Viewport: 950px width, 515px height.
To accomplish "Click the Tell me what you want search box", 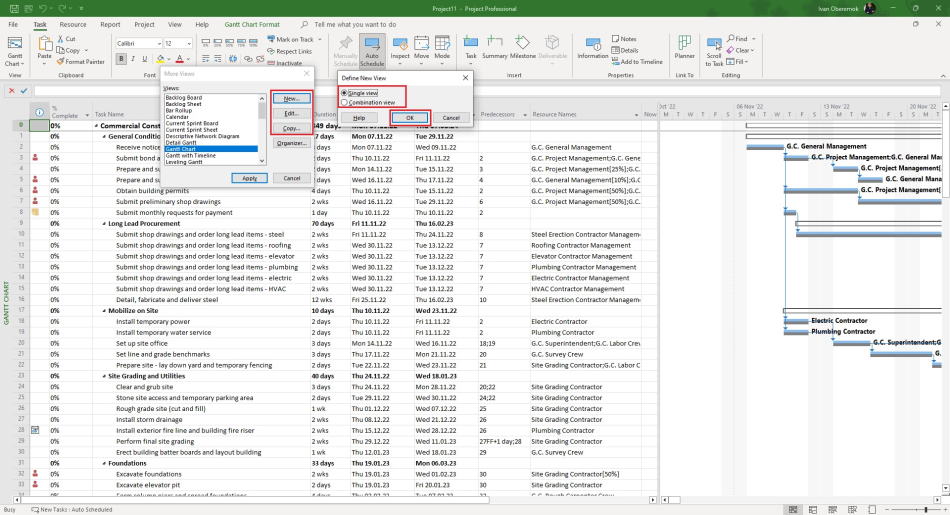I will (355, 25).
